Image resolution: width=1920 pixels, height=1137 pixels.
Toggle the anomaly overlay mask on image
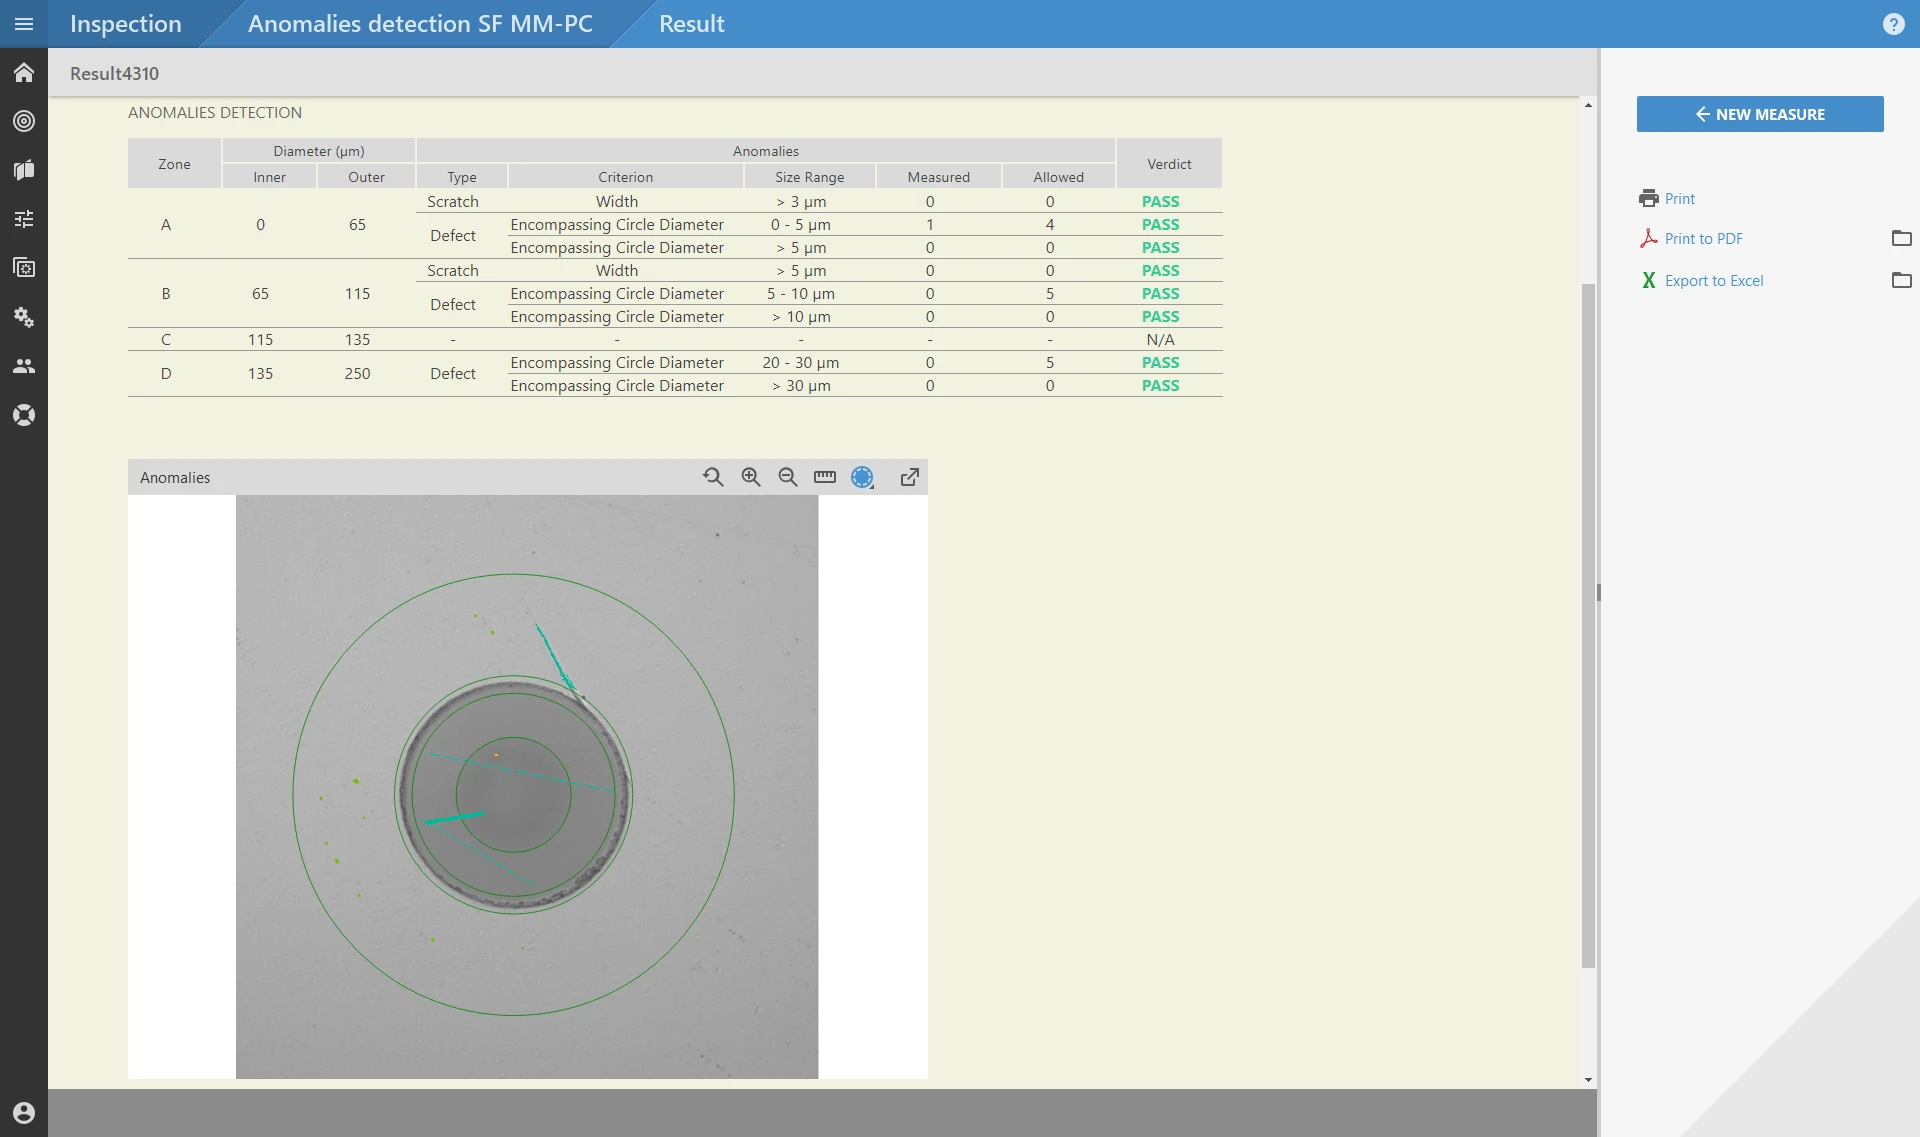[862, 477]
